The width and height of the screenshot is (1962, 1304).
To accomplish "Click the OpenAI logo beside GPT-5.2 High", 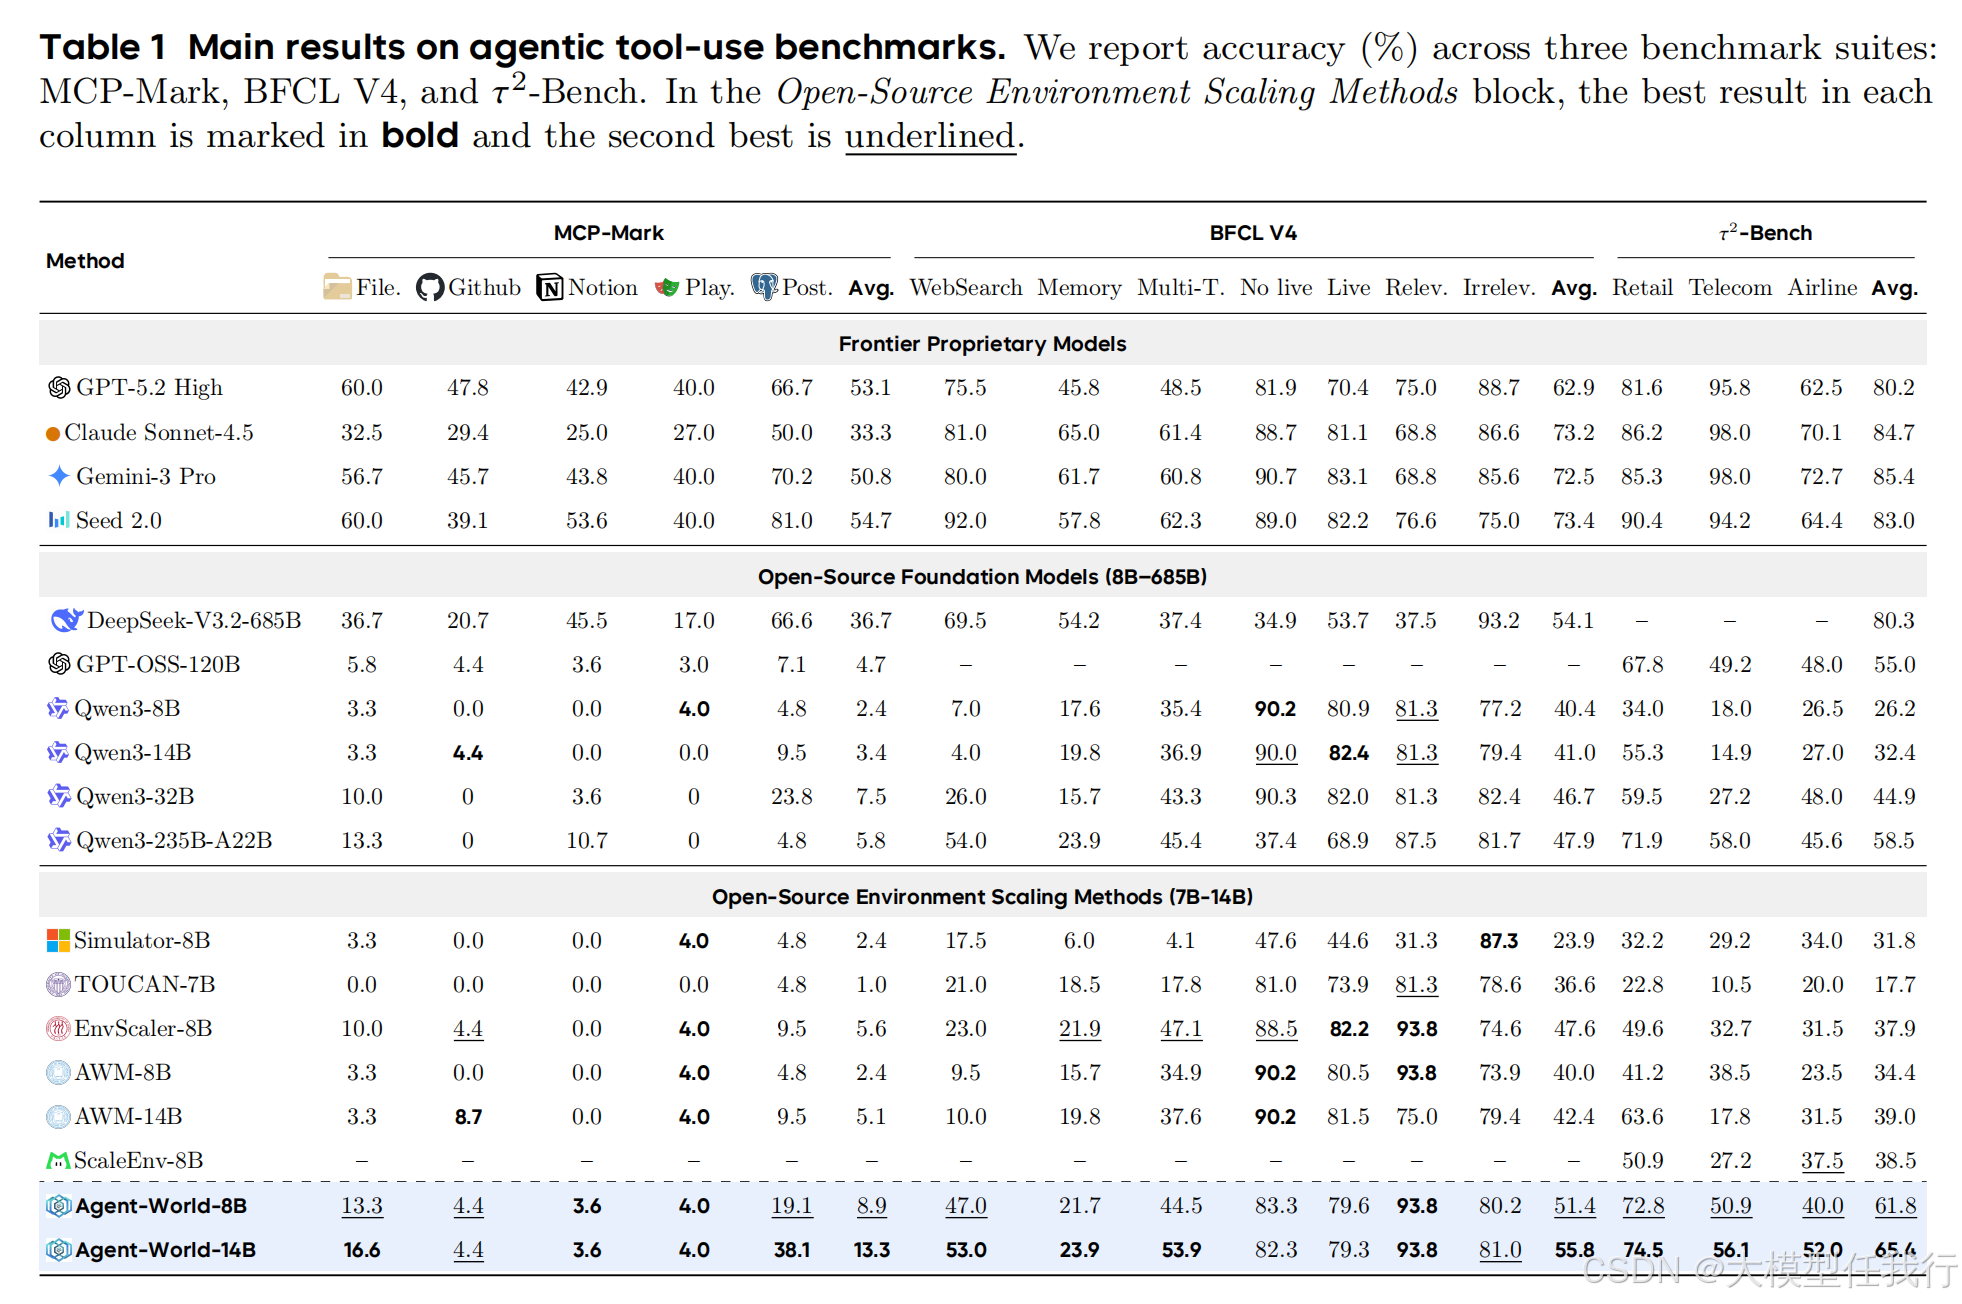I will (59, 387).
